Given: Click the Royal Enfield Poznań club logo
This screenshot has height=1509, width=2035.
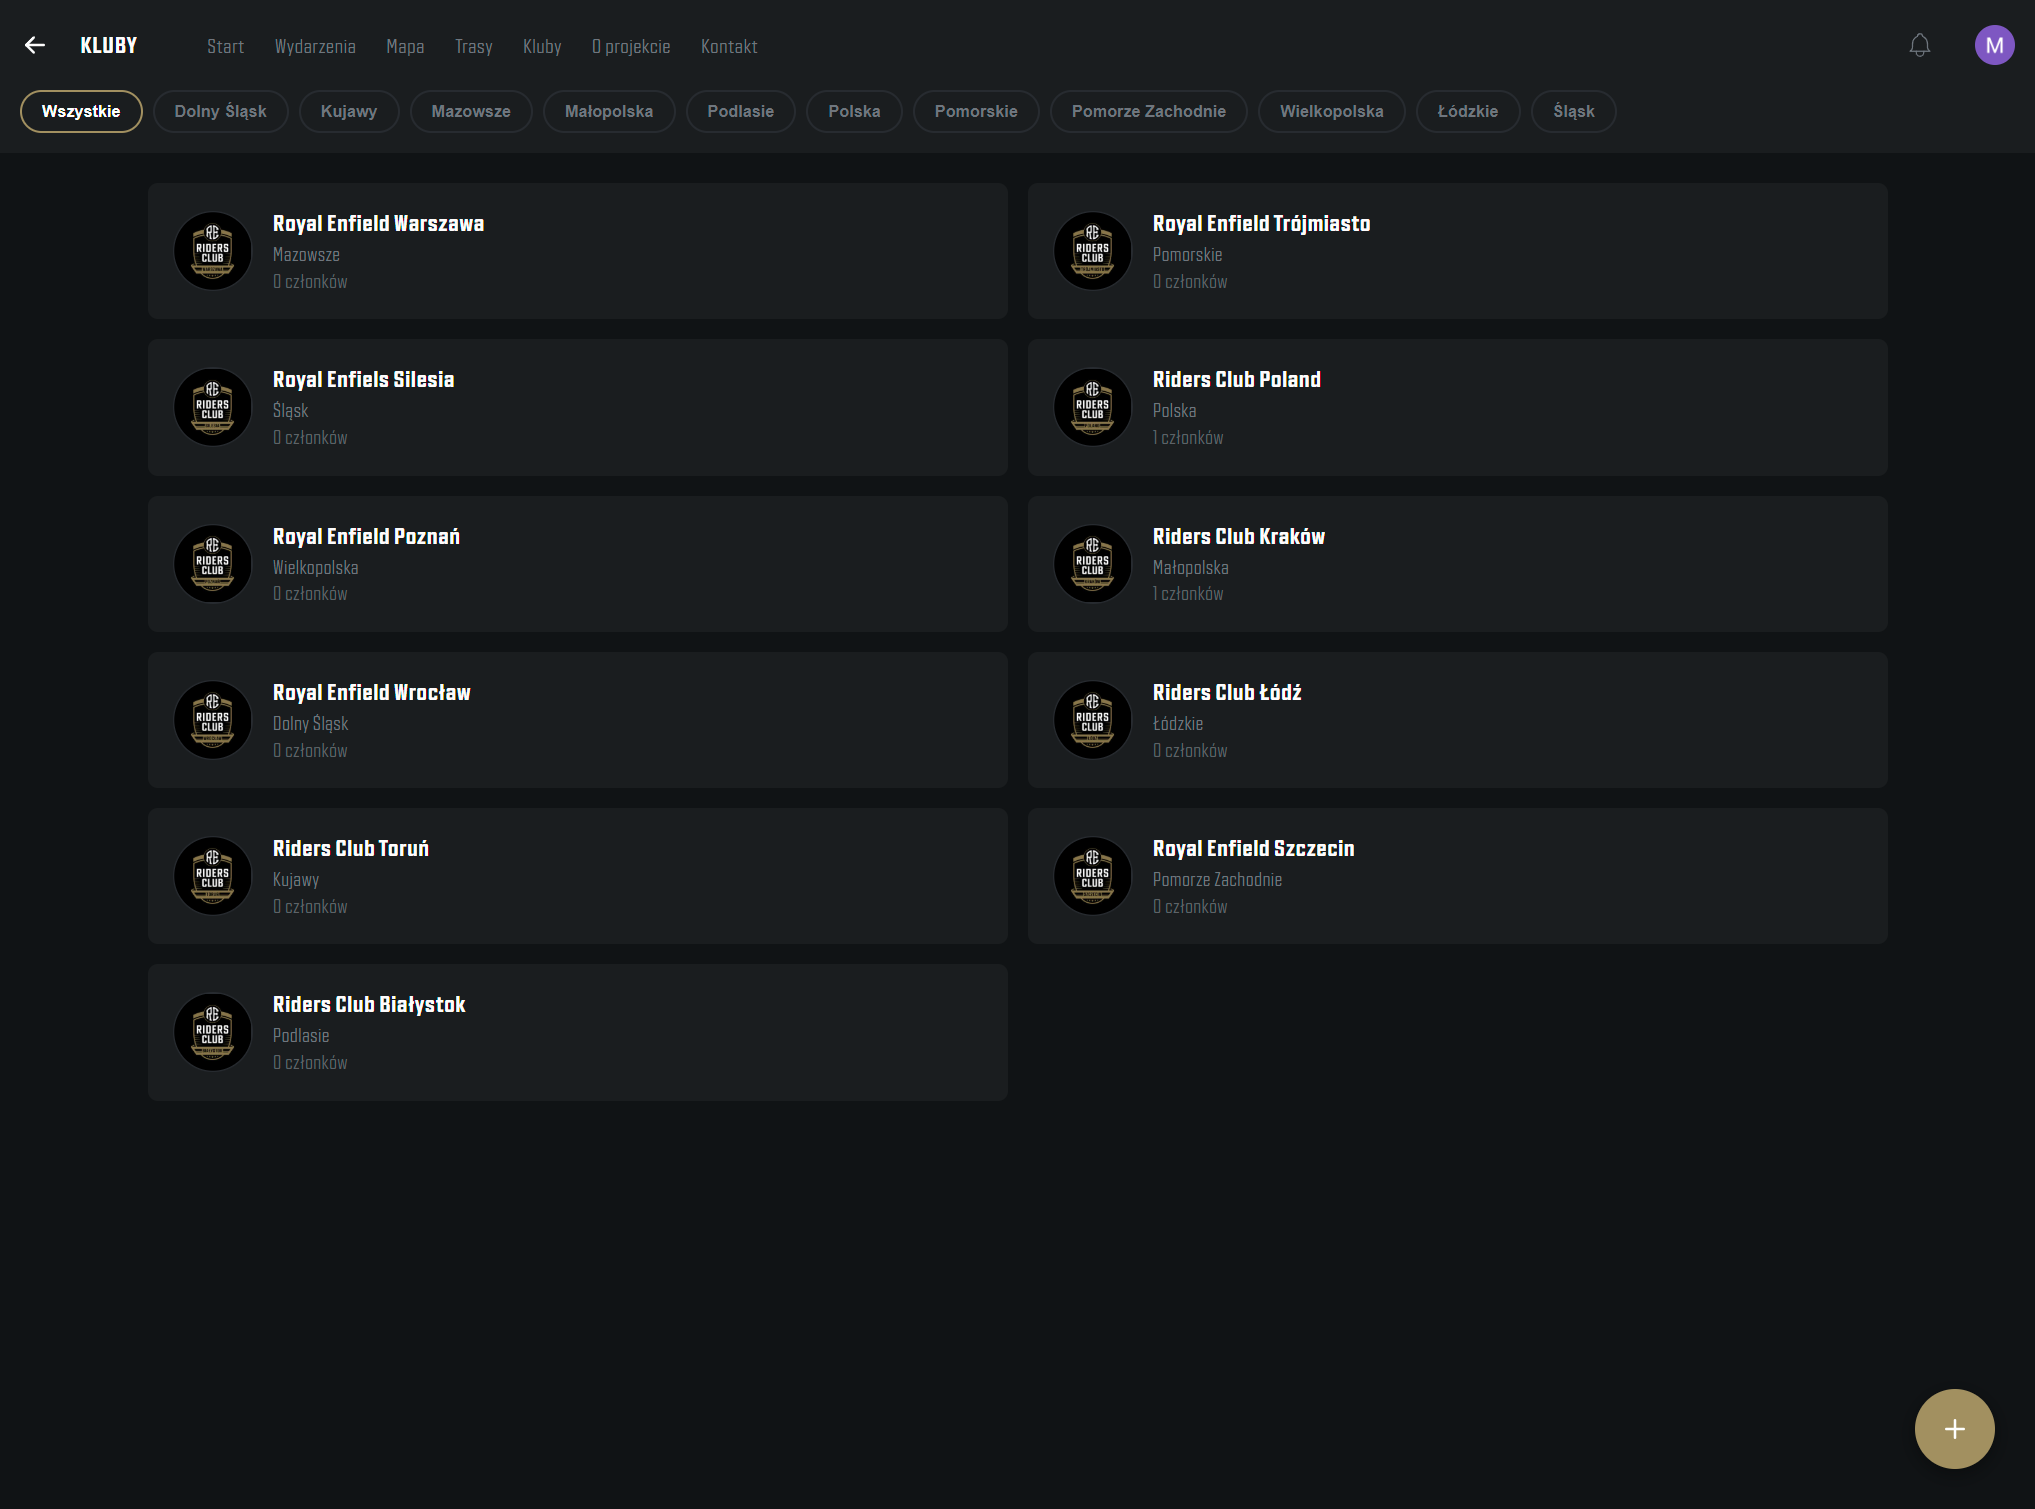Looking at the screenshot, I should point(213,564).
